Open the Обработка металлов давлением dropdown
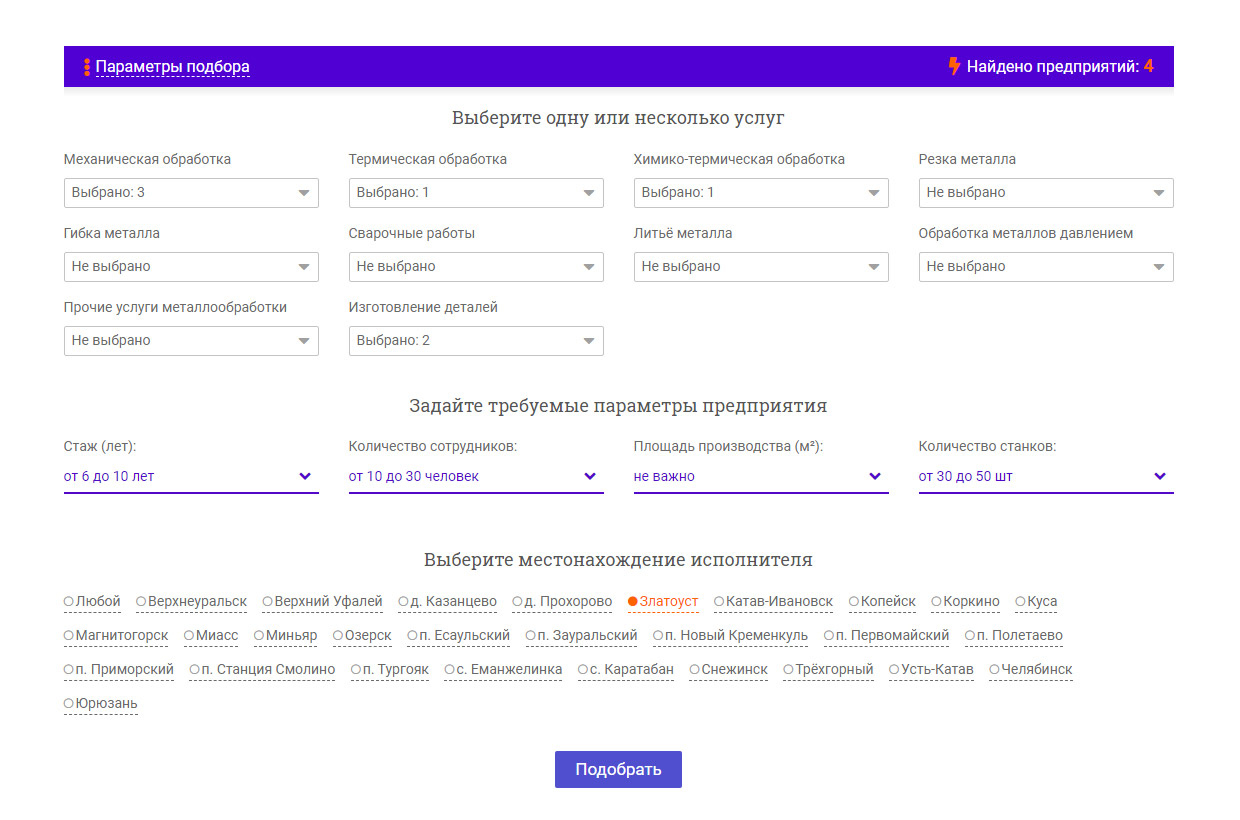This screenshot has height=820, width=1240. [x=1046, y=266]
